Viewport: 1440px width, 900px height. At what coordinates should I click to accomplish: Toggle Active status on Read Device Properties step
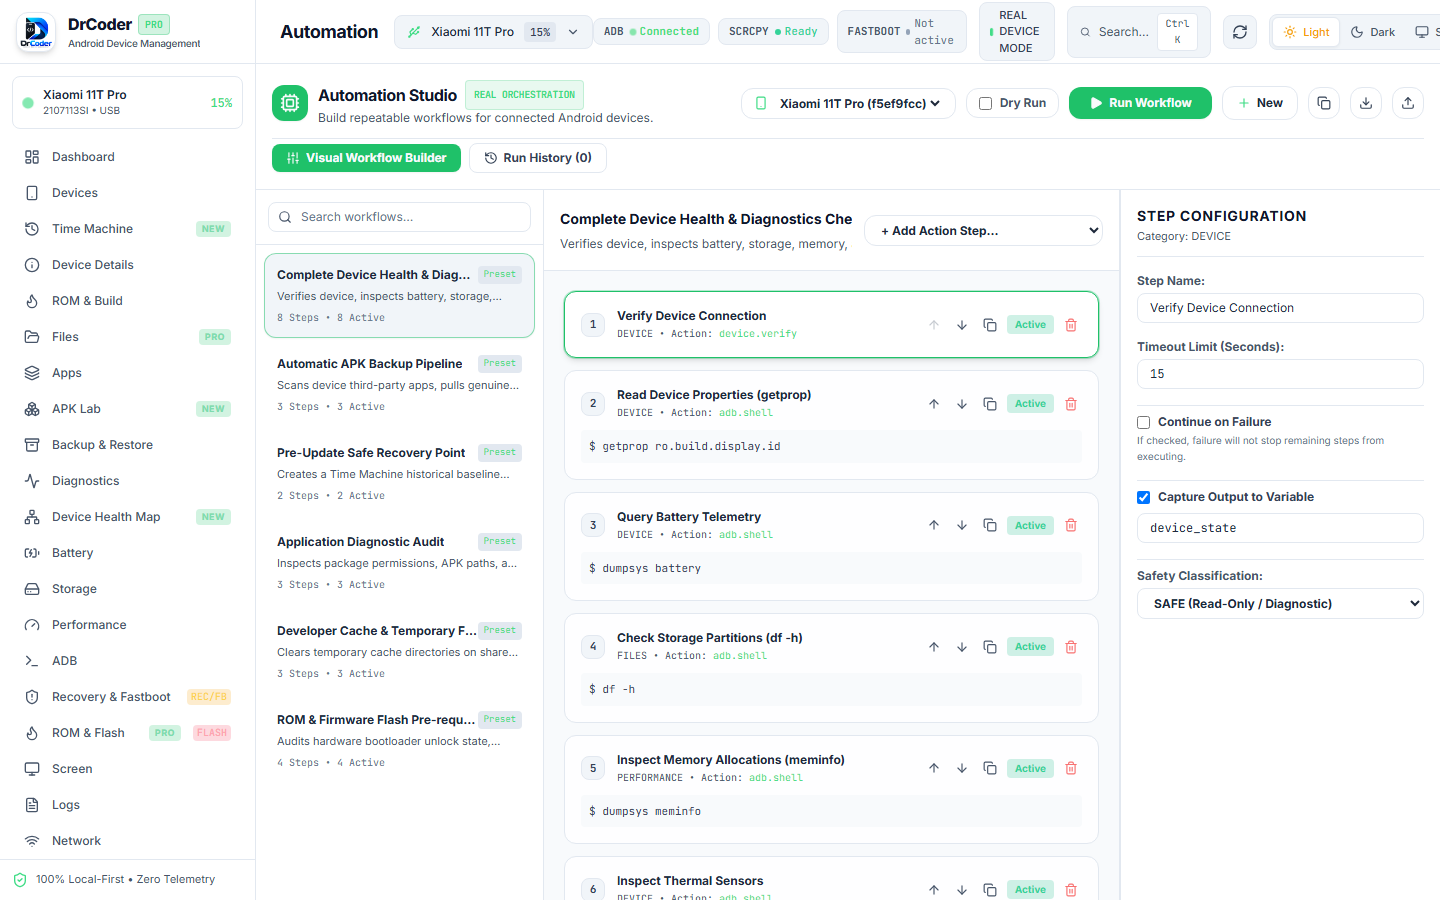coord(1030,404)
